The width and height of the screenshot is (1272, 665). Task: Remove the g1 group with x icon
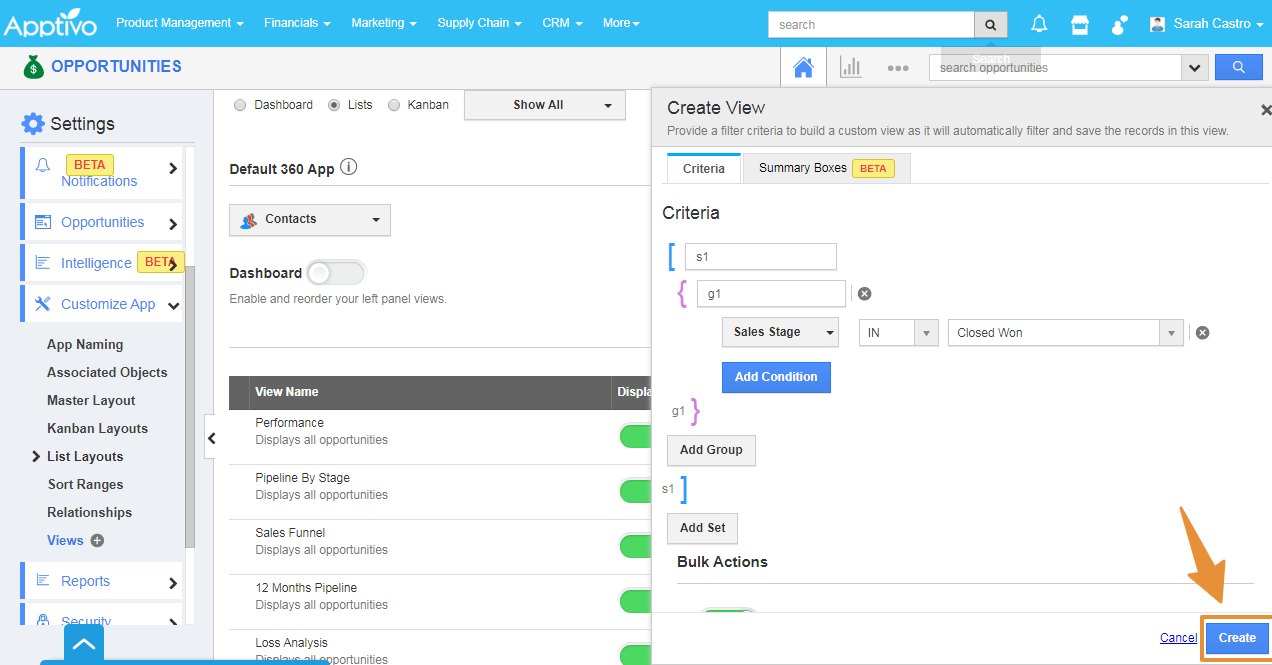(x=865, y=294)
